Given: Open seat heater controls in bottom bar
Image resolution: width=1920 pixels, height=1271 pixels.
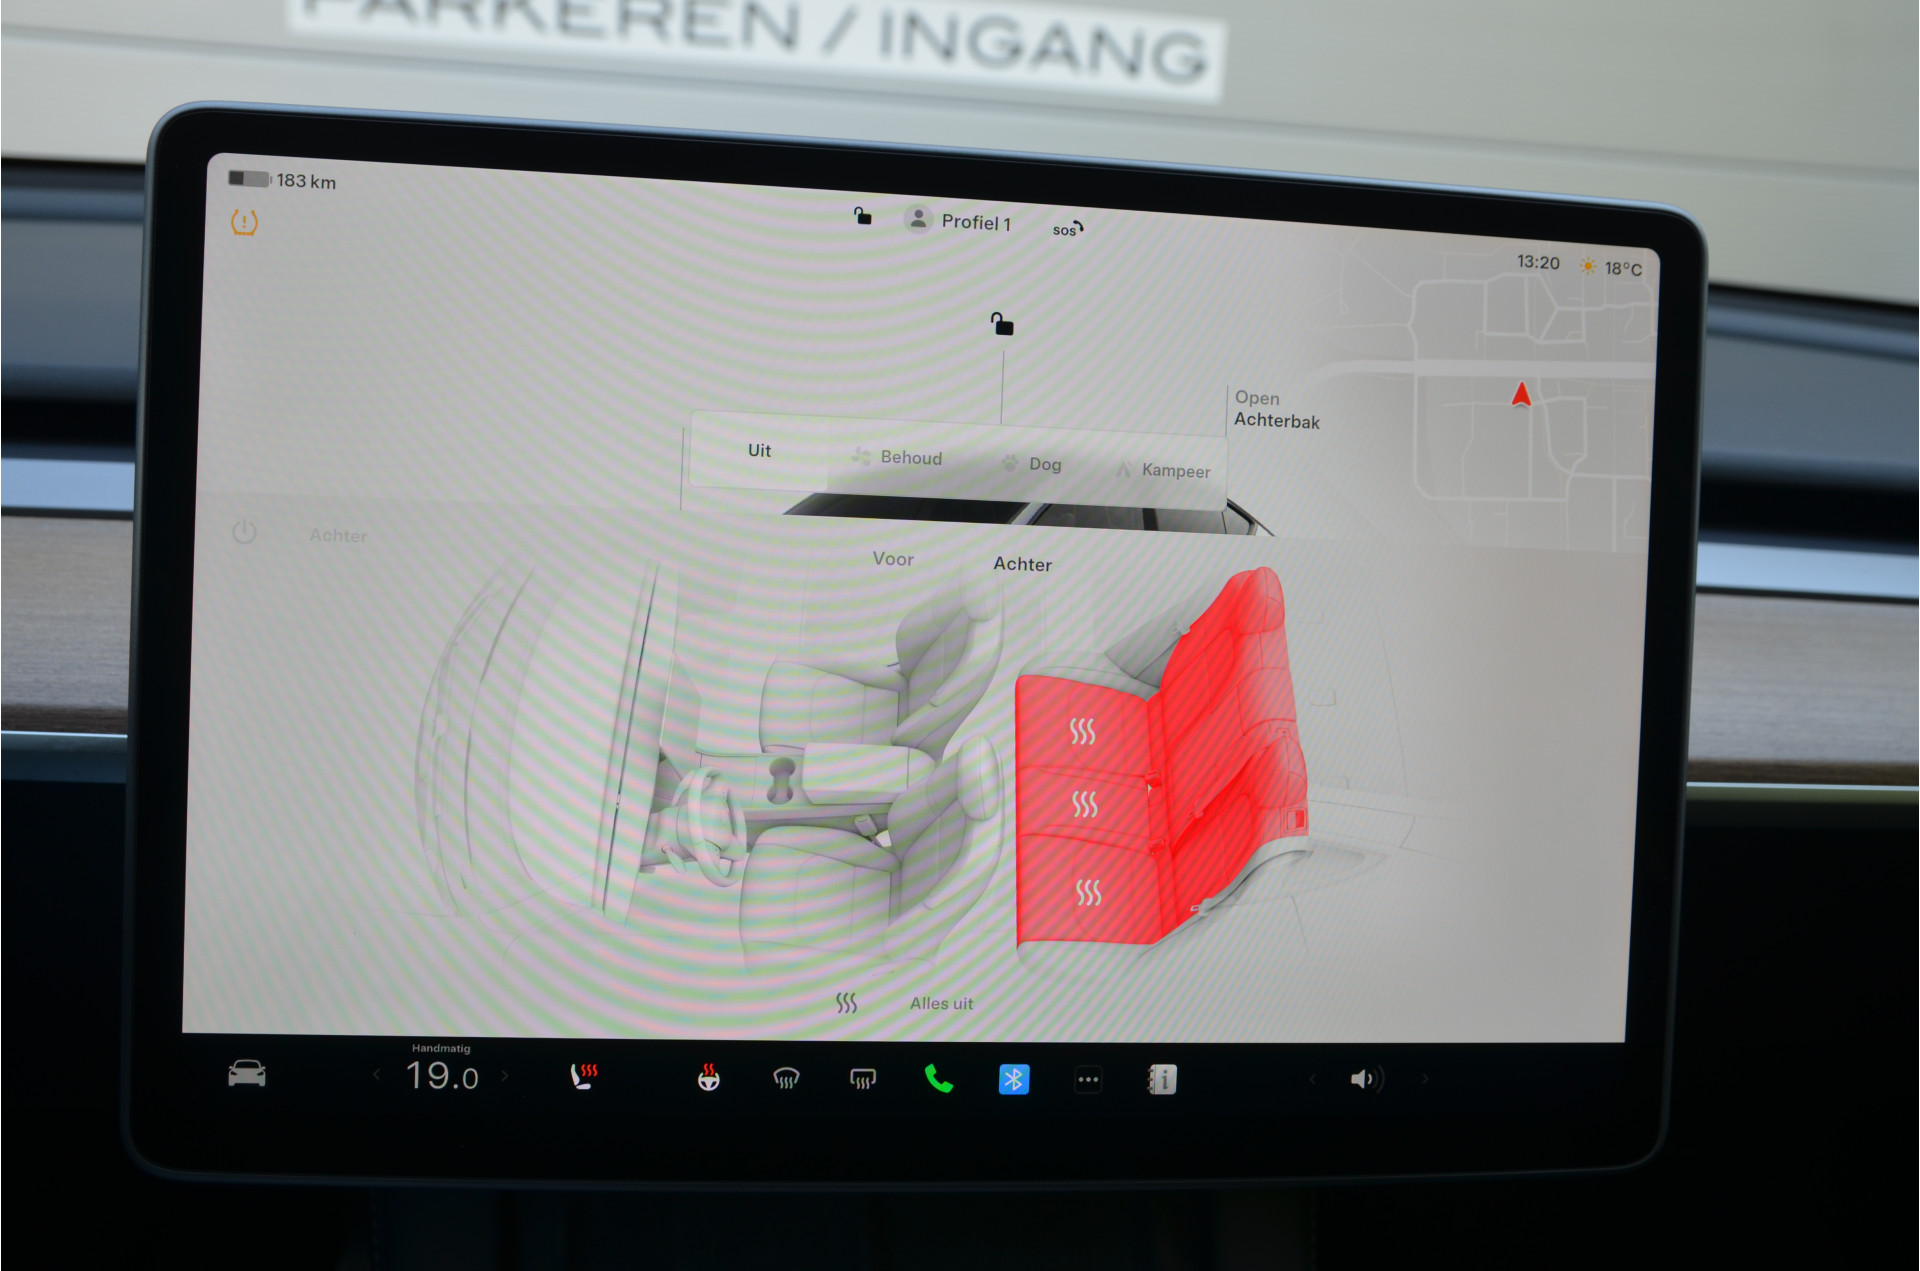Looking at the screenshot, I should pyautogui.click(x=584, y=1076).
